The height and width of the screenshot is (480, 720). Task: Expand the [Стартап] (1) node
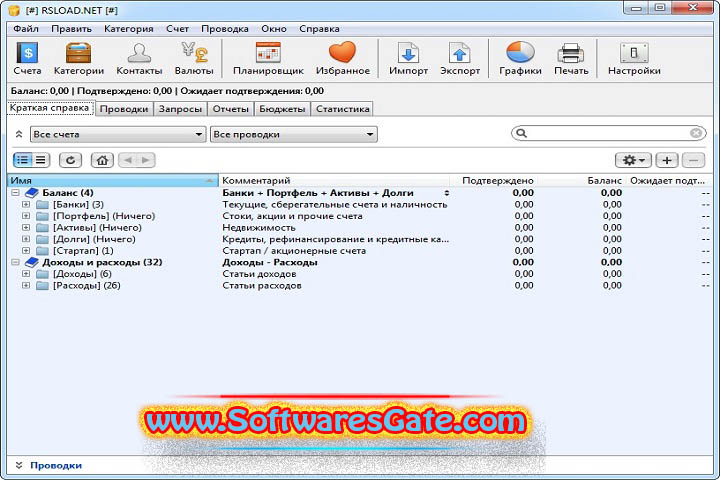[26, 250]
